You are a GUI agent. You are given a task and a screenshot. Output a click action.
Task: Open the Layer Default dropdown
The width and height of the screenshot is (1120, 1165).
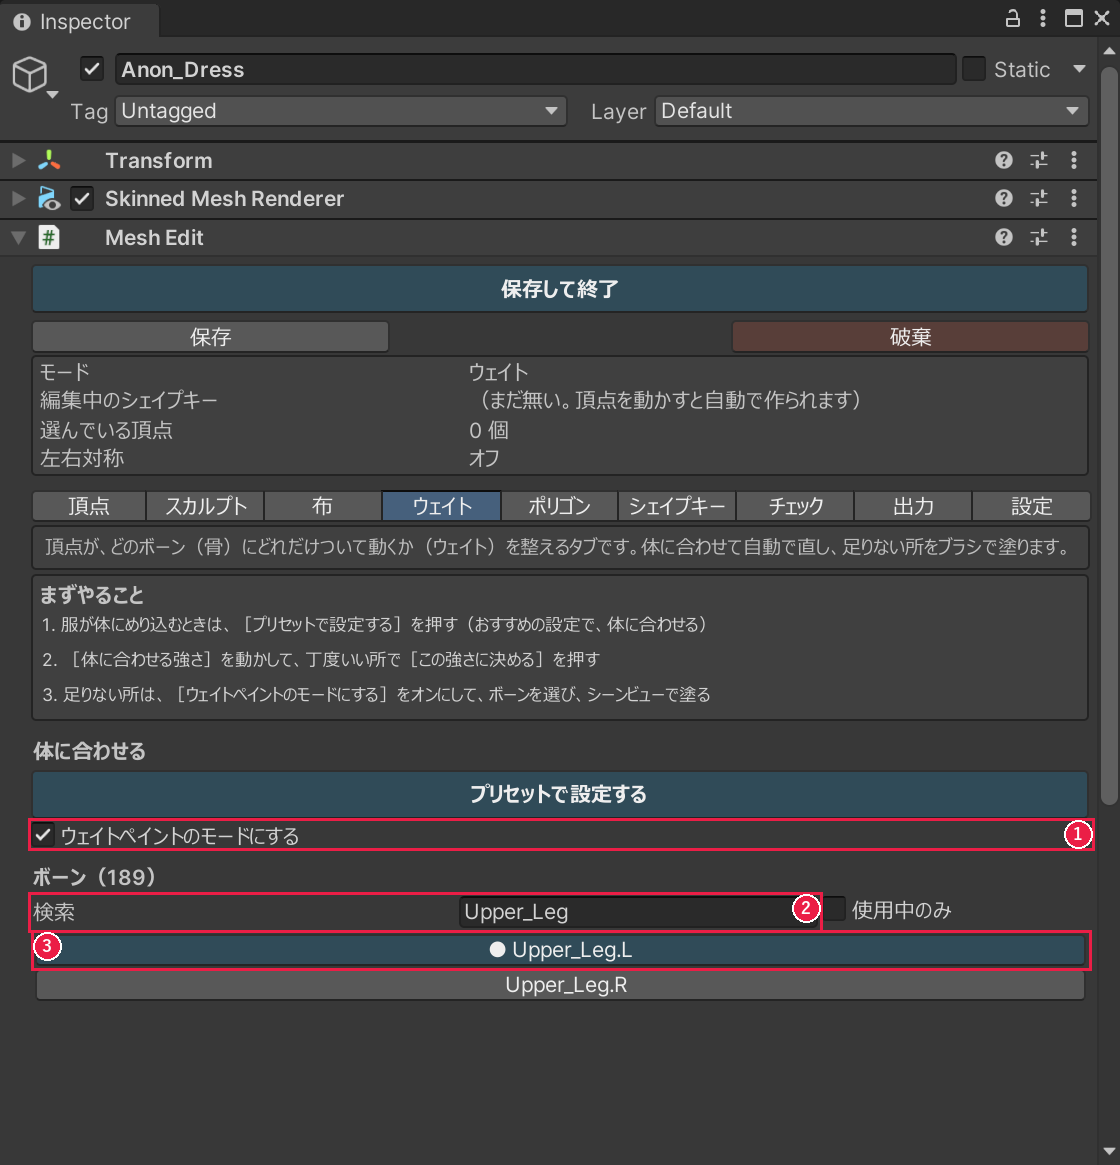[x=871, y=111]
